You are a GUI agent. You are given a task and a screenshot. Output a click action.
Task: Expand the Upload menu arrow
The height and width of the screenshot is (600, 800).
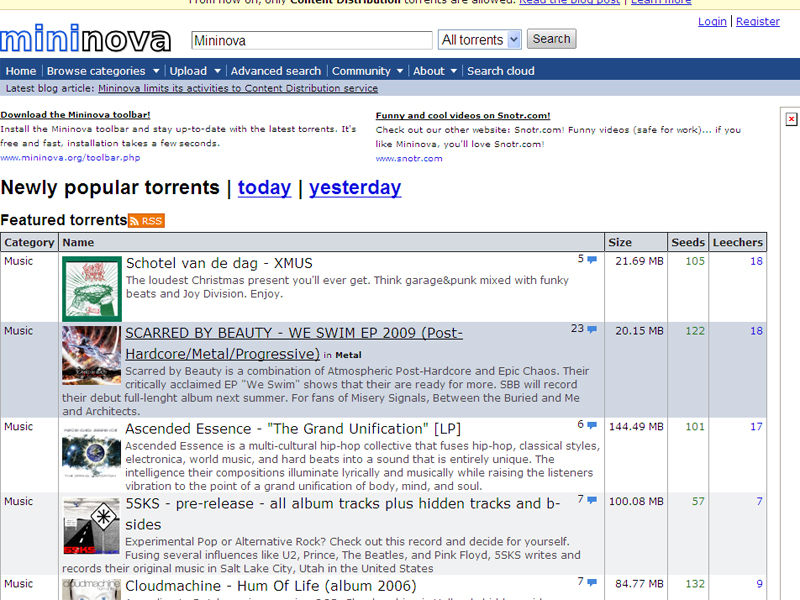217,71
